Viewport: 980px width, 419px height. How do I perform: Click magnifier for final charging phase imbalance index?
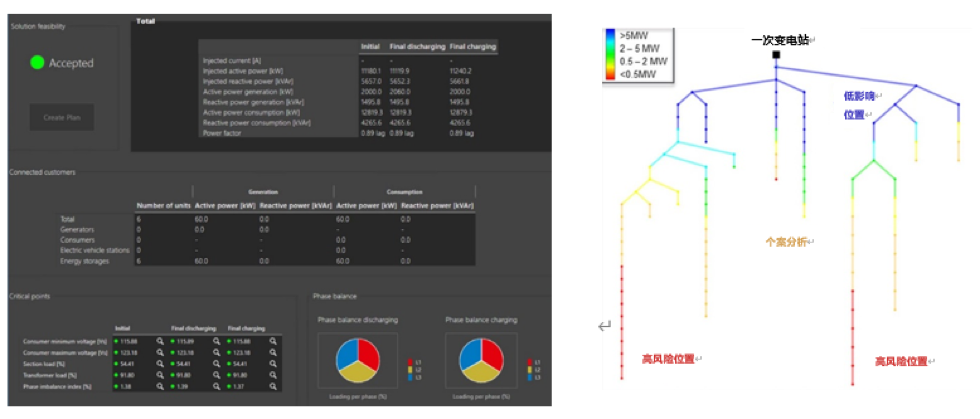pos(272,385)
